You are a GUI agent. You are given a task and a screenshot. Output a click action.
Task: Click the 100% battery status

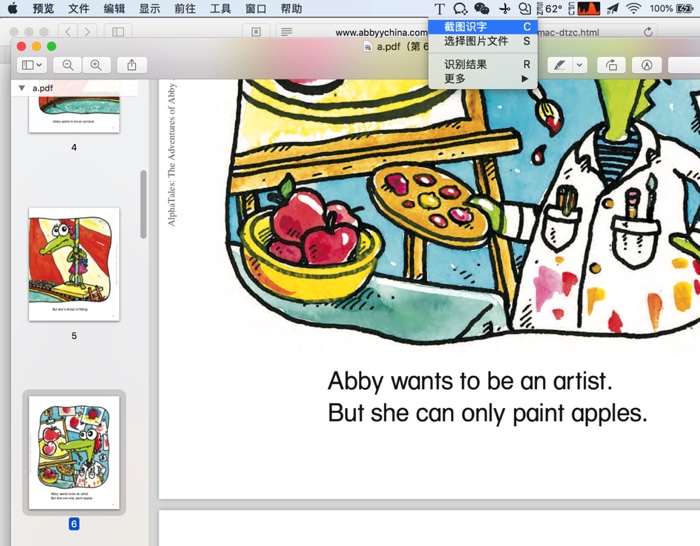671,8
